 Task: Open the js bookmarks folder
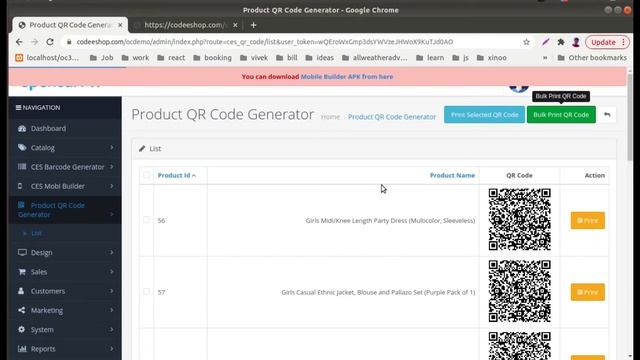click(x=460, y=58)
